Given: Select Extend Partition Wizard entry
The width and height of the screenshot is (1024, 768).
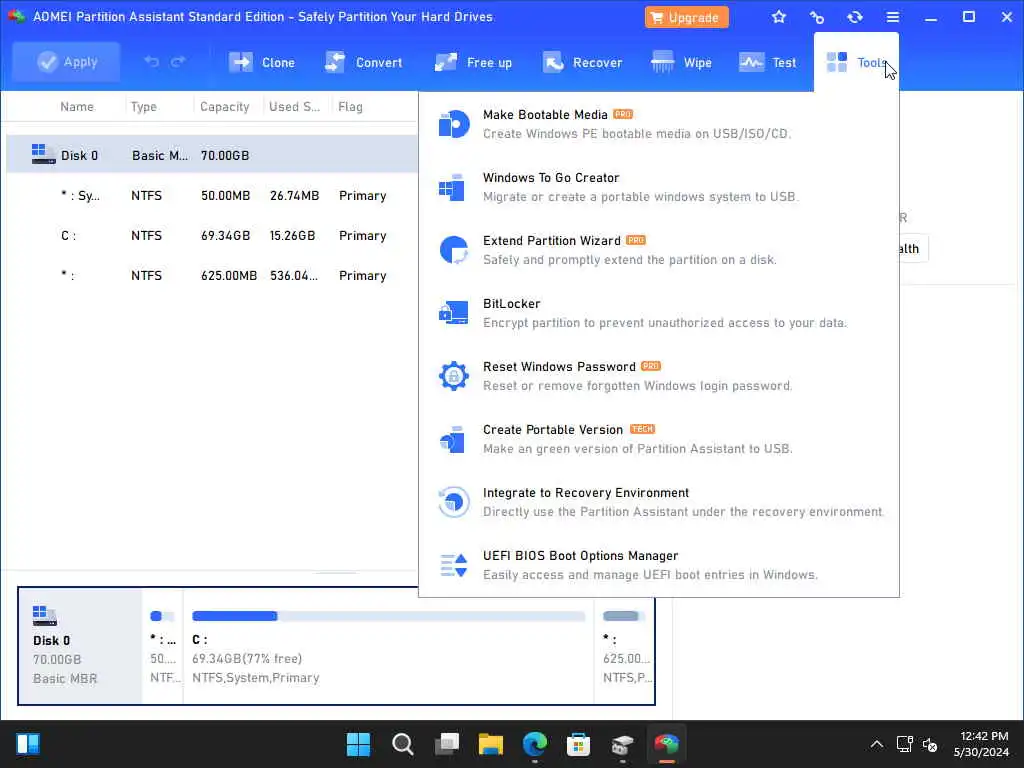Looking at the screenshot, I should pyautogui.click(x=658, y=250).
